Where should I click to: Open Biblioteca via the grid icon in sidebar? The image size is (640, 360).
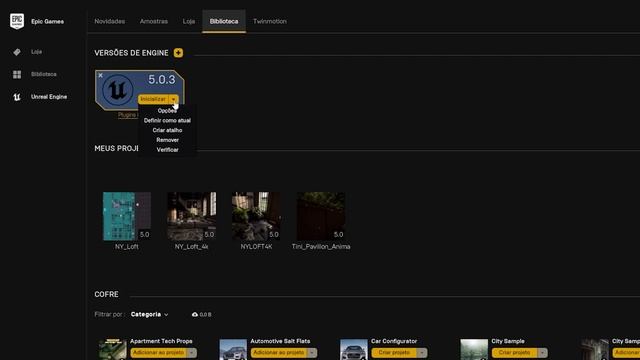pos(17,74)
